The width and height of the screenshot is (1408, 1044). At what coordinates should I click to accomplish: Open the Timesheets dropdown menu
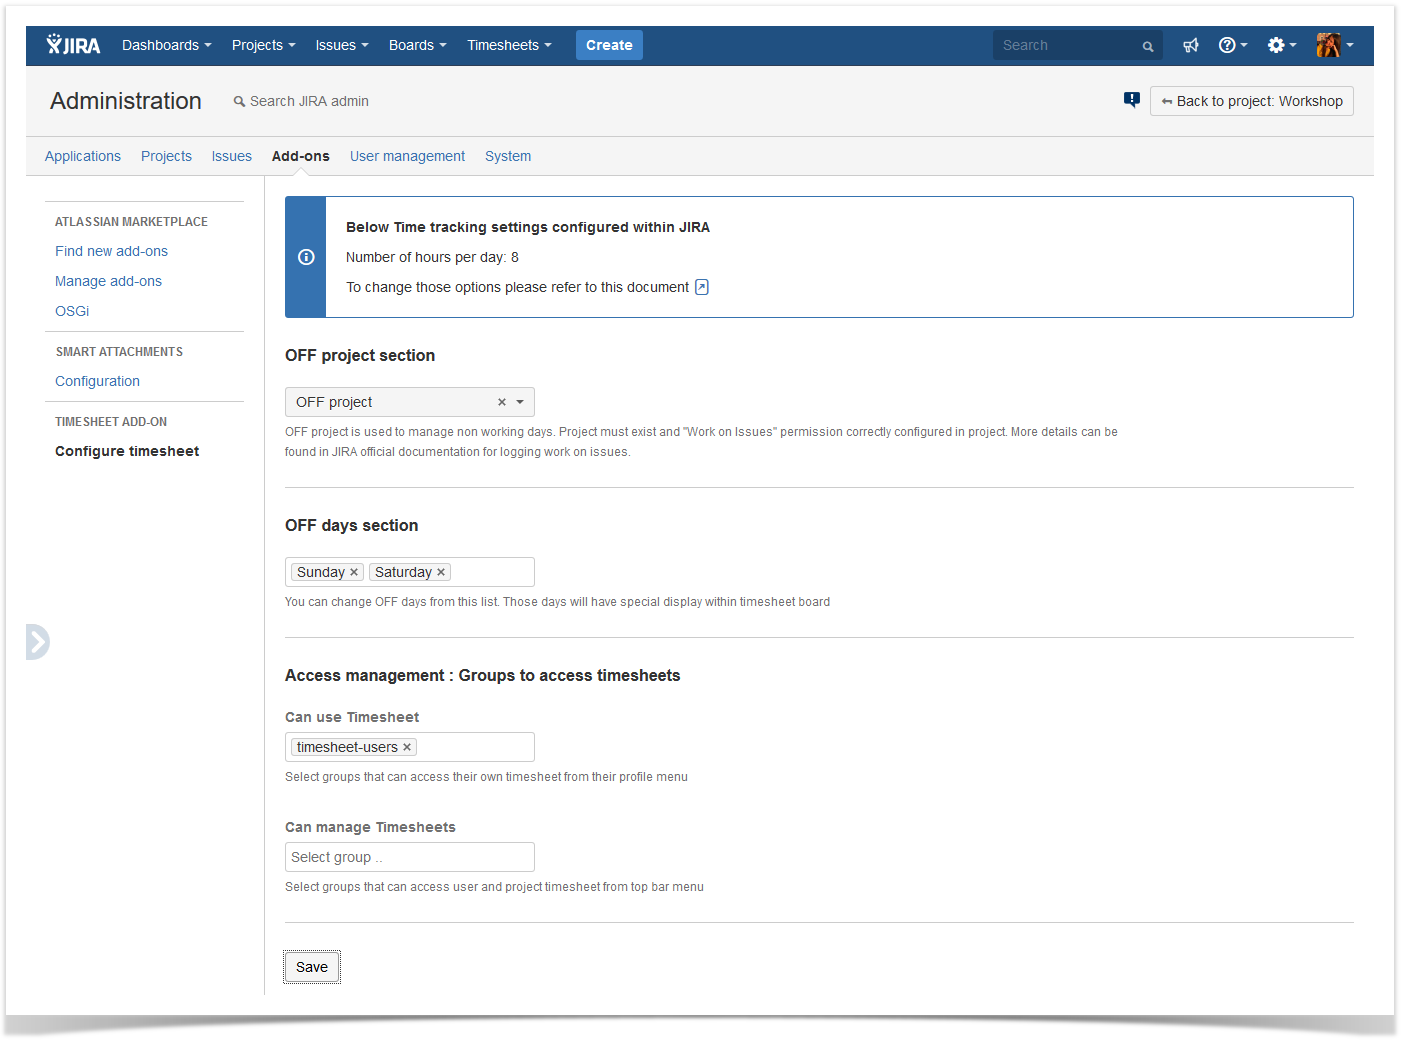tap(509, 45)
